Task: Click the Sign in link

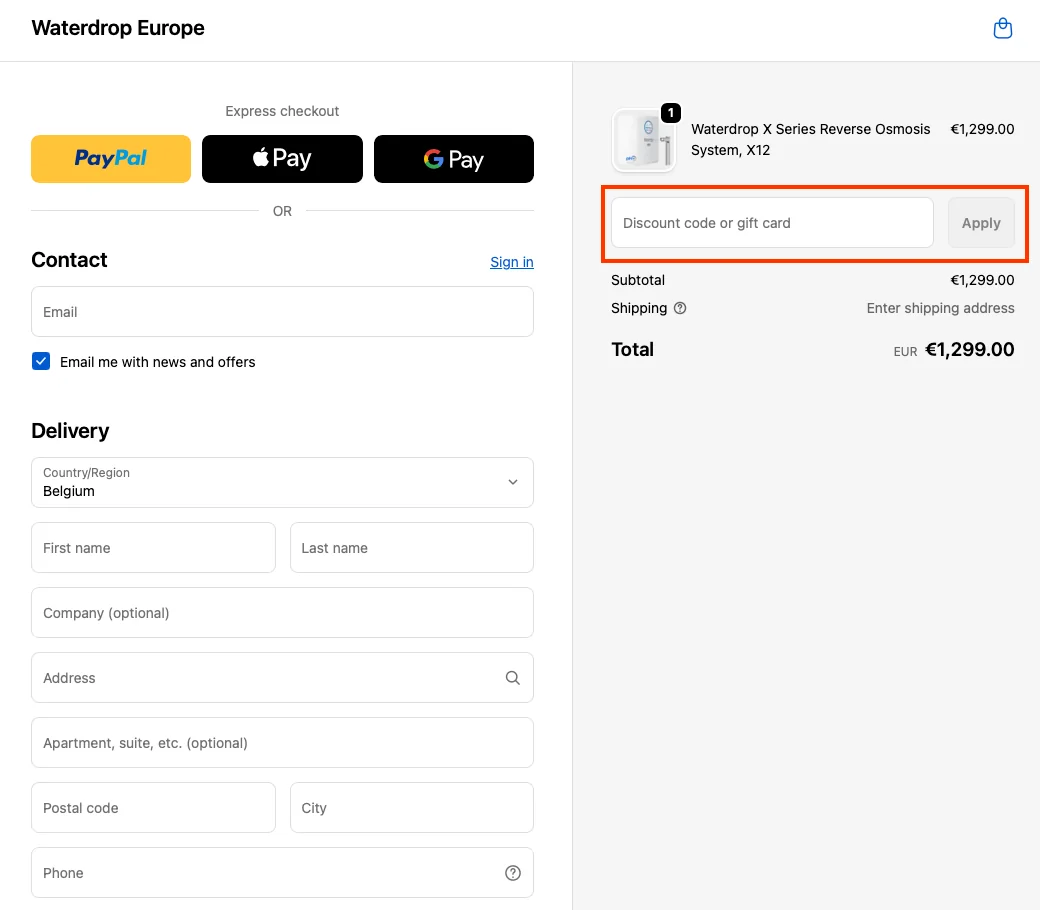Action: pos(511,262)
